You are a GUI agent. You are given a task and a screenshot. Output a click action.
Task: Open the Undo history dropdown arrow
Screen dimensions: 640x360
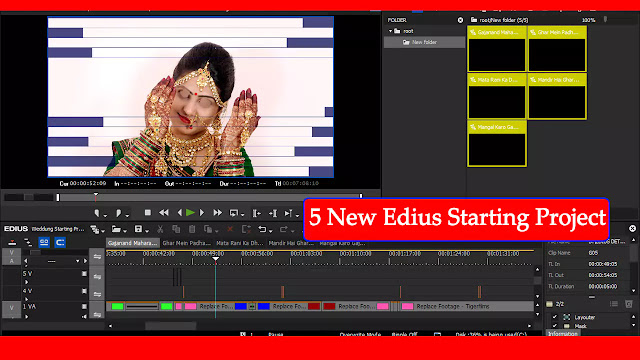[271, 231]
